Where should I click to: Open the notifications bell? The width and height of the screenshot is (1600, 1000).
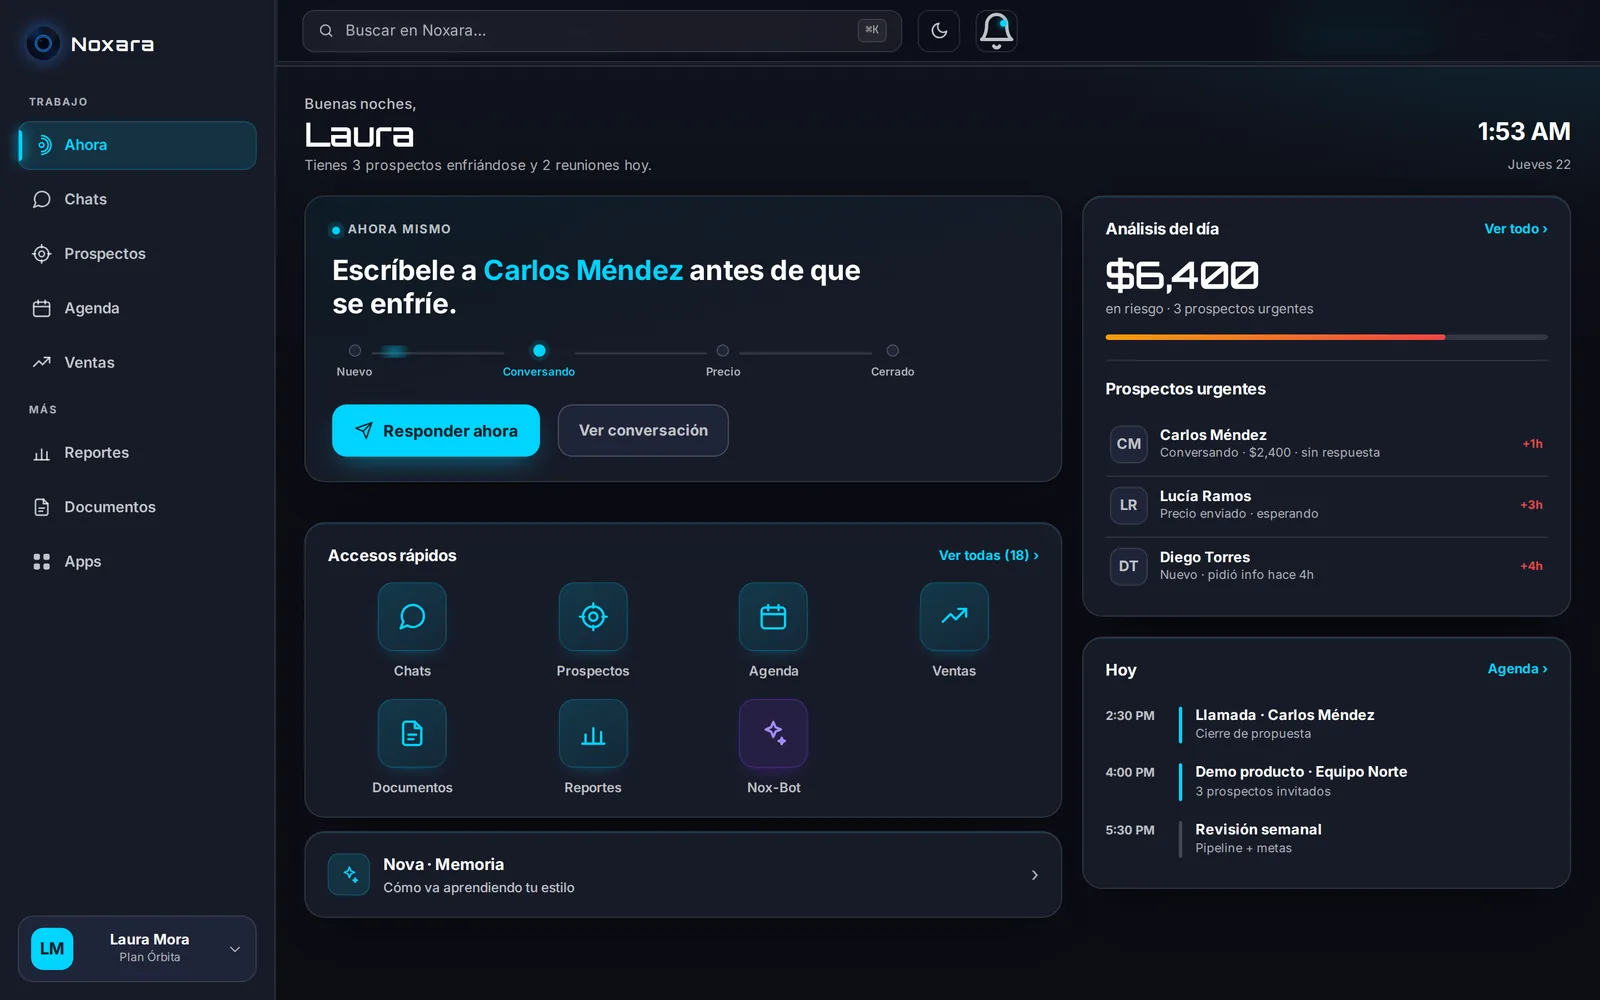pos(996,31)
